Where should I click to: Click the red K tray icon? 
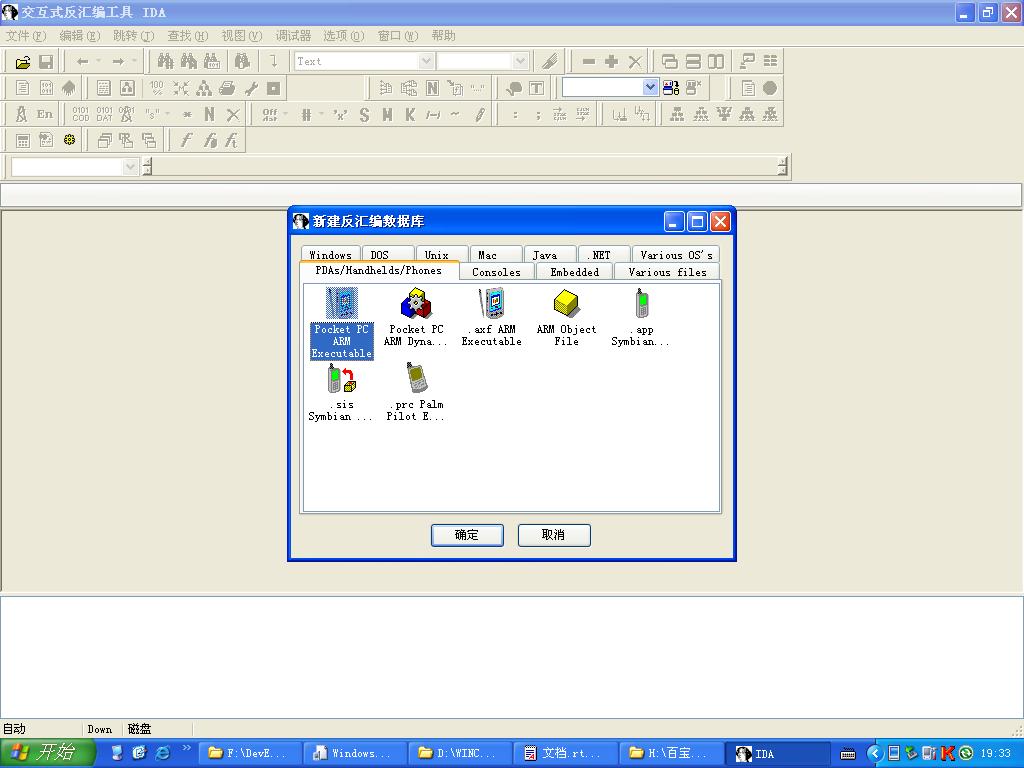coord(948,753)
